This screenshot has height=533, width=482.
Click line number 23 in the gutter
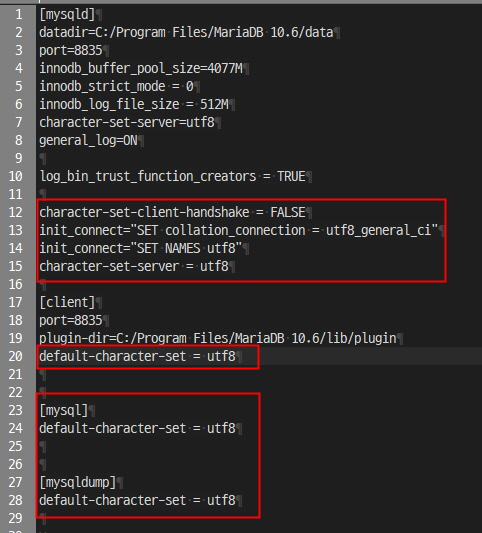click(16, 411)
